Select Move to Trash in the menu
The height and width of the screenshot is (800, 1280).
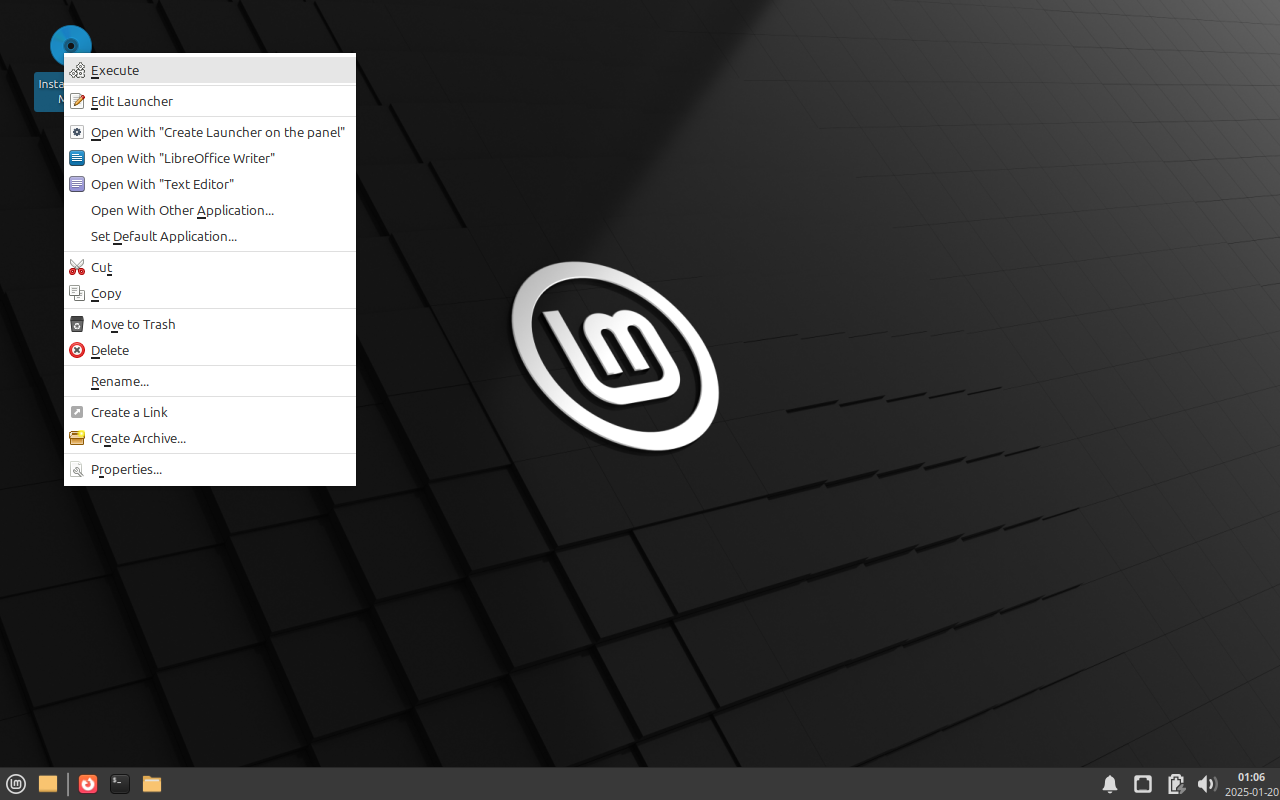(210, 324)
